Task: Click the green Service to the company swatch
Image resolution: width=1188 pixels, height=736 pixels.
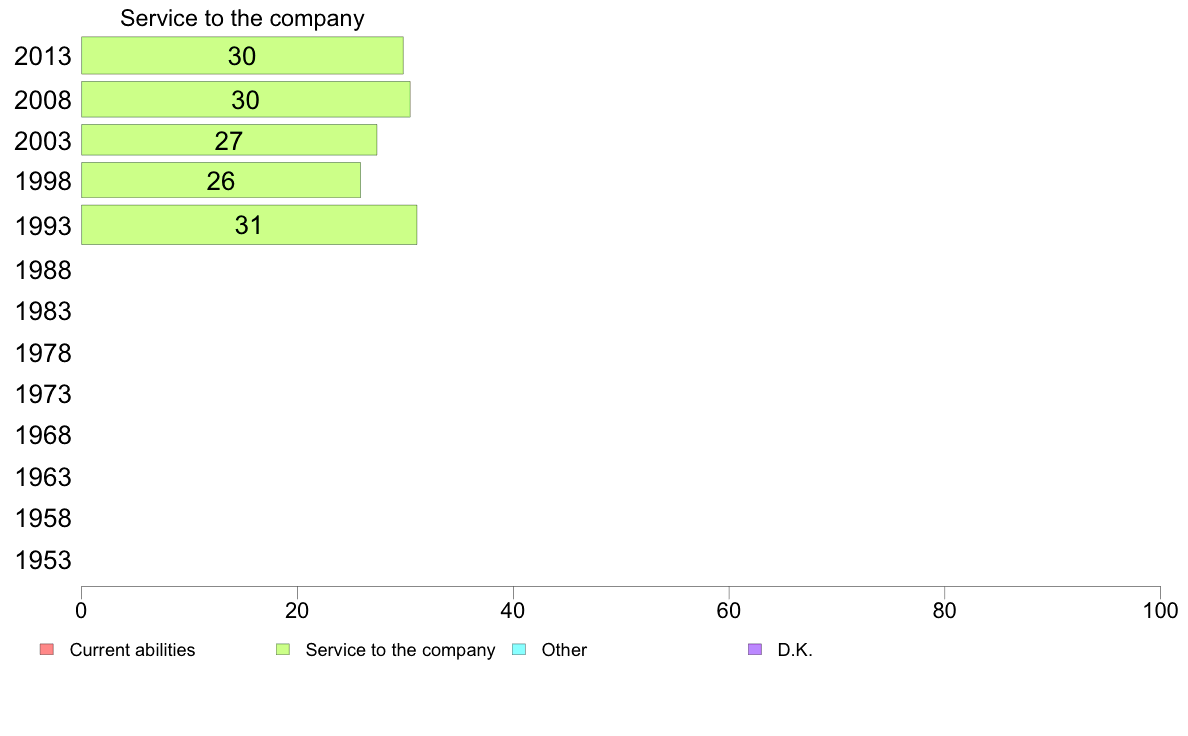Action: 283,650
